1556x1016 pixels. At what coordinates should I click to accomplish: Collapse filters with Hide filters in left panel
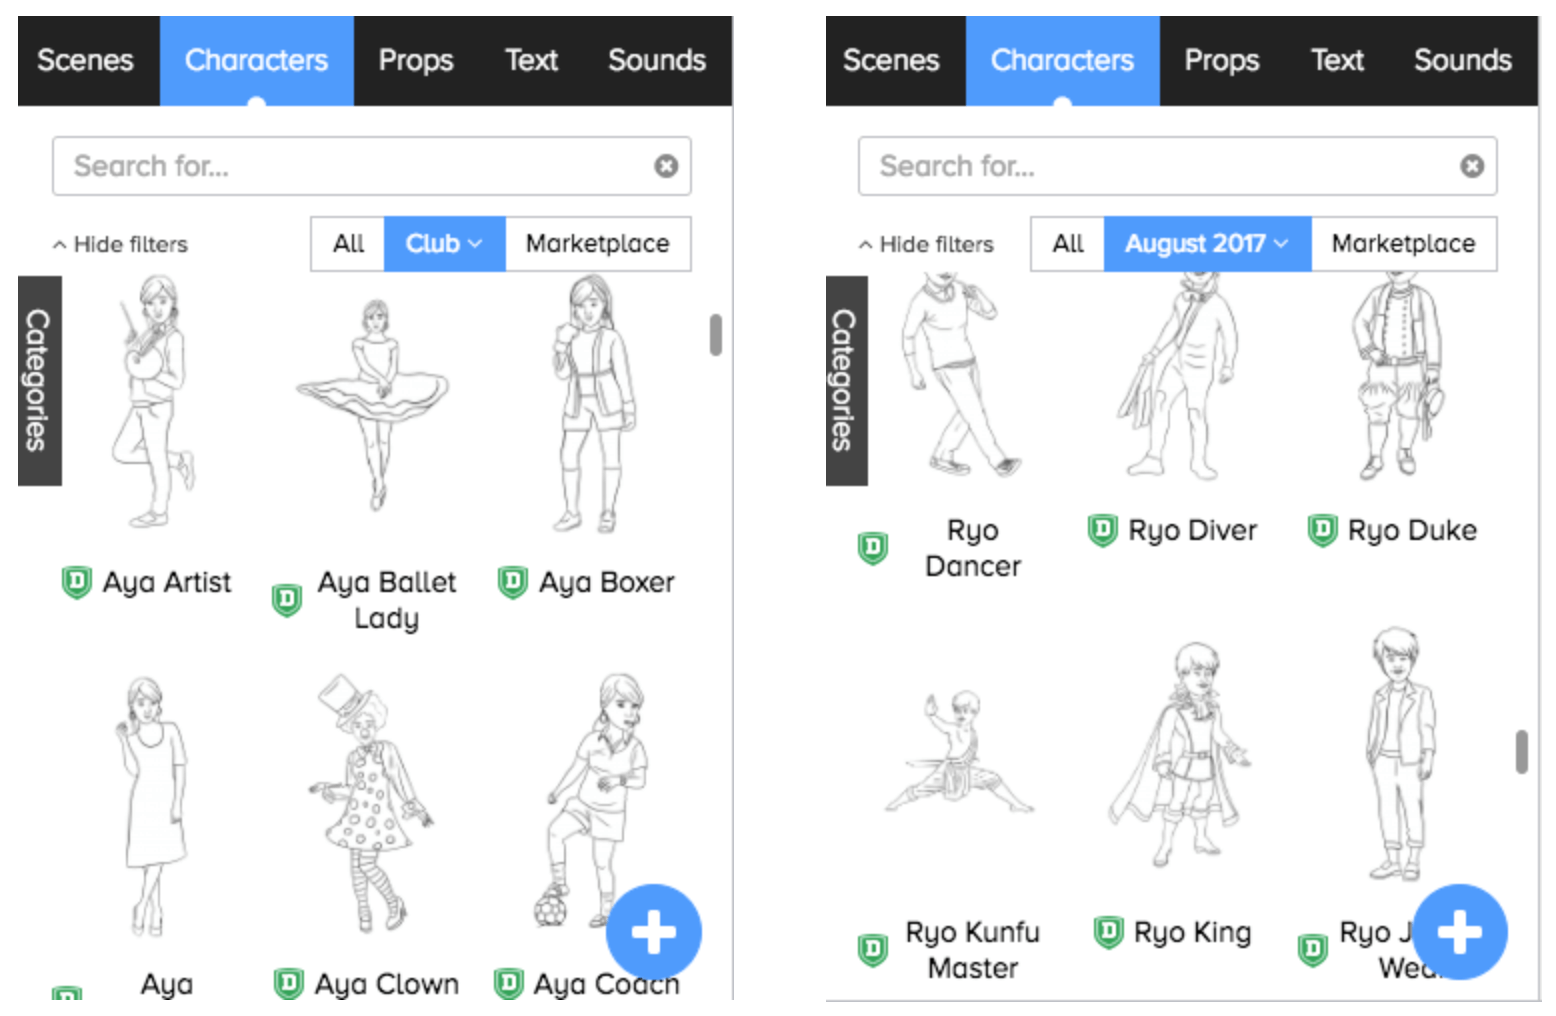tap(120, 245)
